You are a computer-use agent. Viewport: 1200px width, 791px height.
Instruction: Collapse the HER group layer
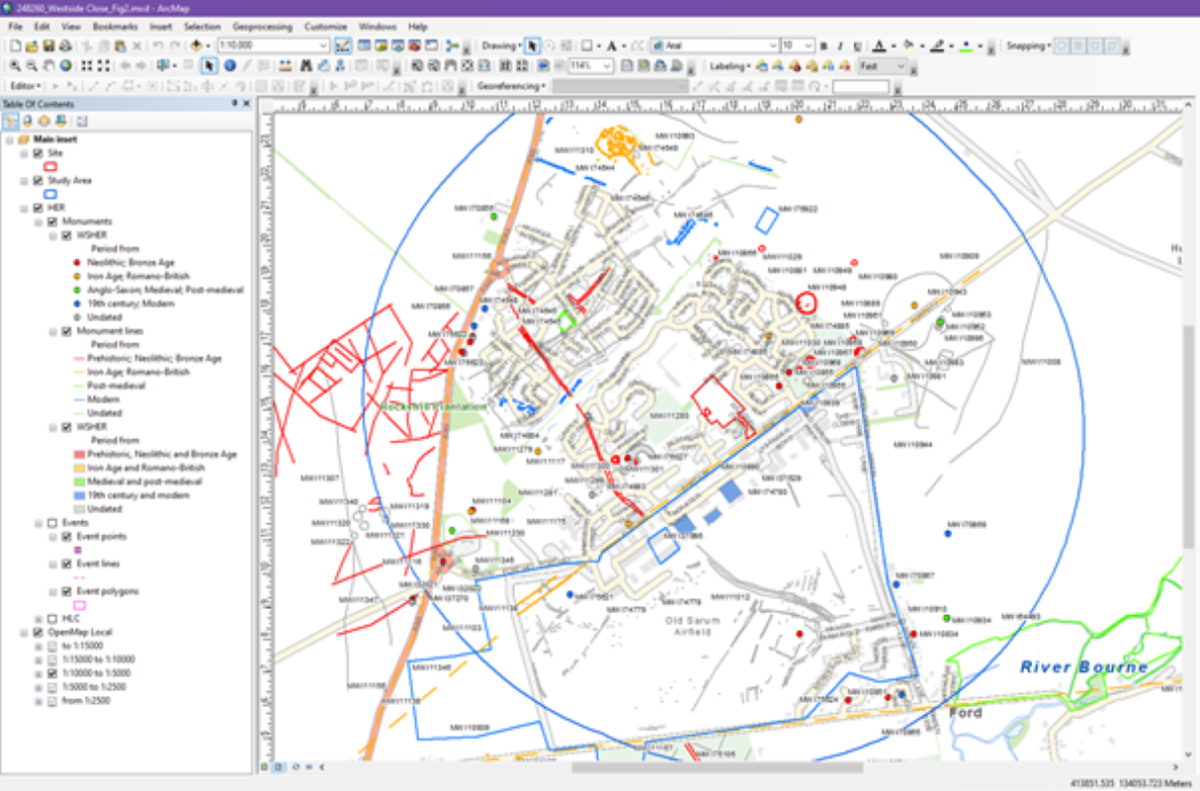click(24, 208)
